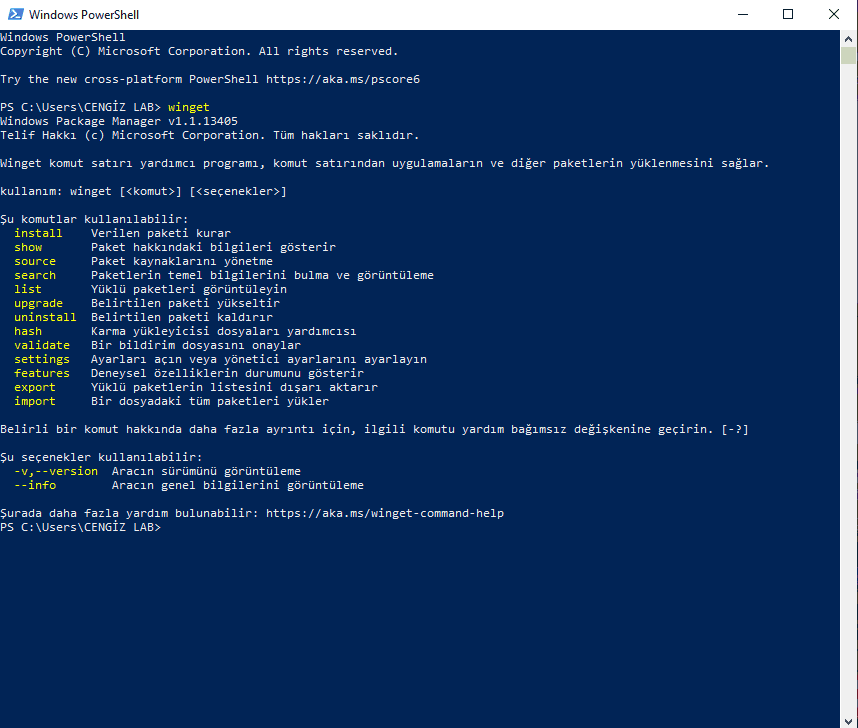Click the 'Telif Hakkı (c) Microsoft Corporation' line
This screenshot has width=858, height=728.
(210, 135)
